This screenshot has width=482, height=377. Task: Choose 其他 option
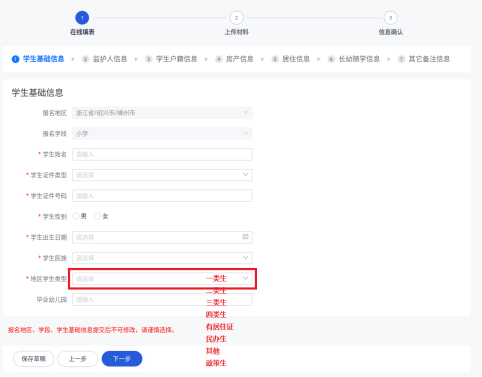tap(213, 351)
